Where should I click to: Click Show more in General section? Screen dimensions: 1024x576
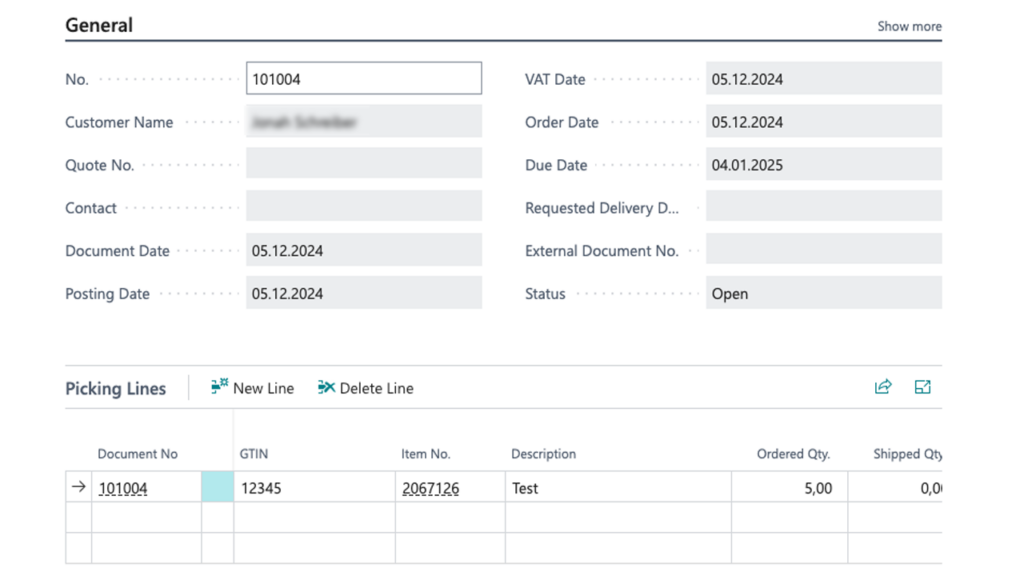pos(909,26)
